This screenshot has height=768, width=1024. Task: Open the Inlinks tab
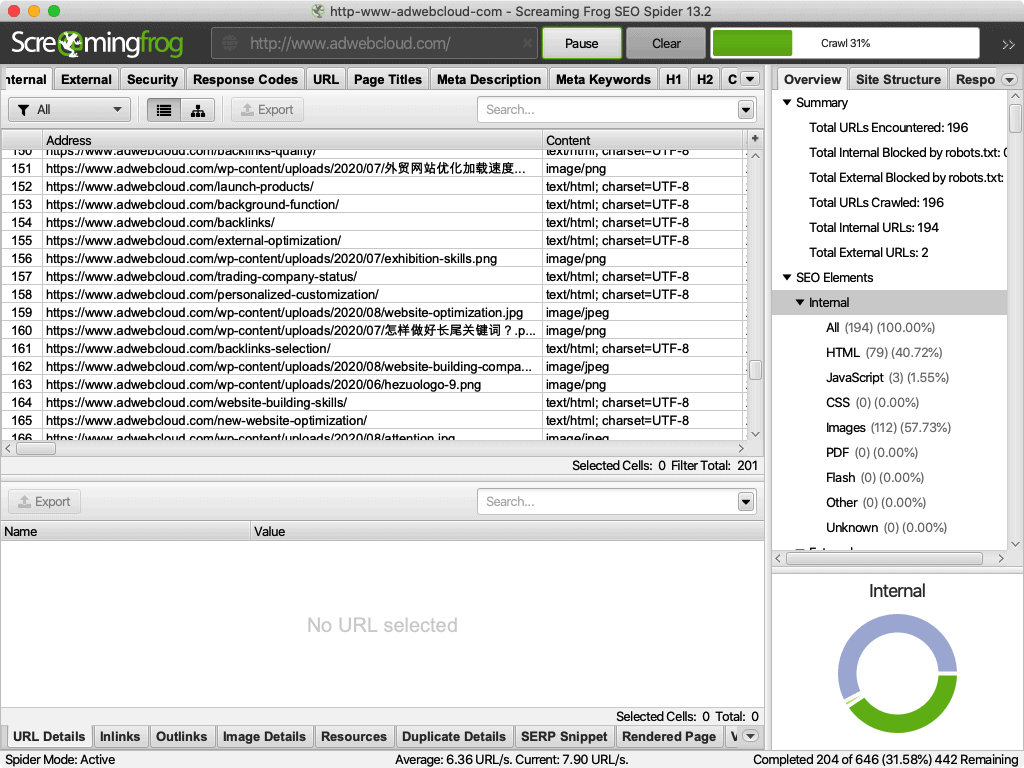click(x=120, y=736)
